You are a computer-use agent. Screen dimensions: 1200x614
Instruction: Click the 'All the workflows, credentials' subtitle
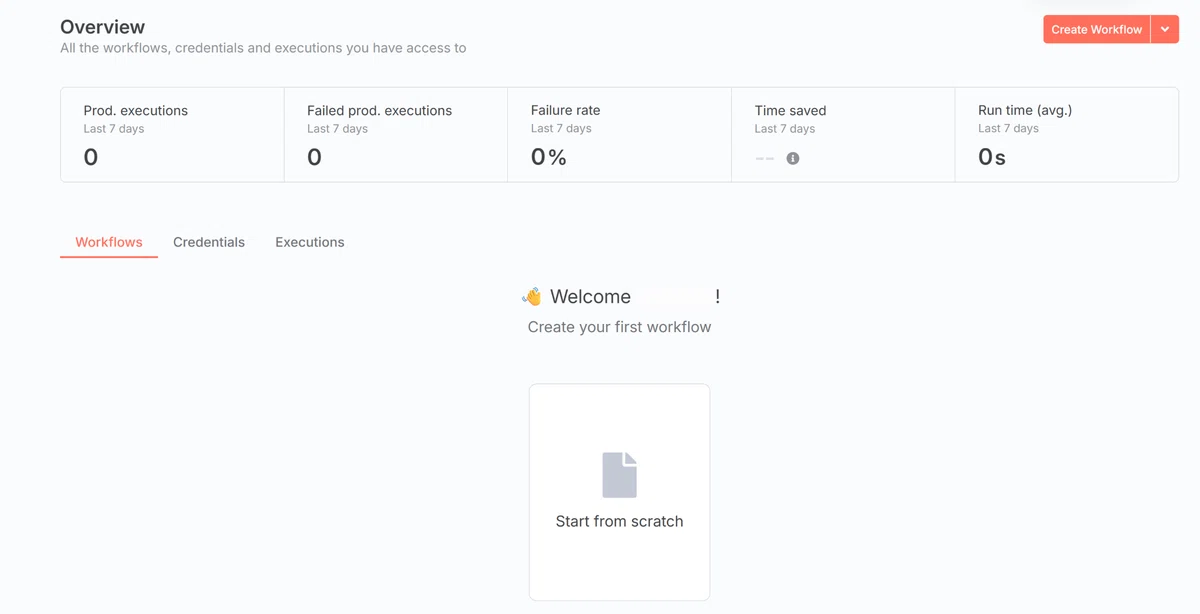click(x=263, y=48)
